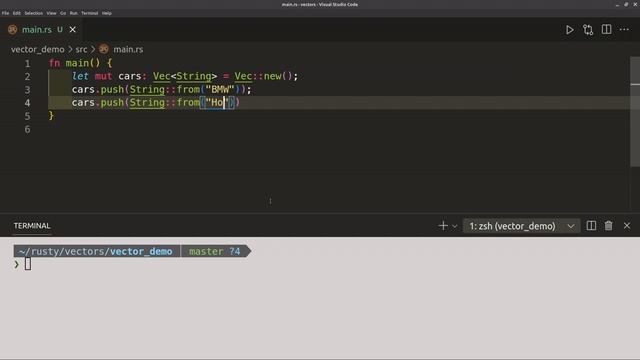640x360 pixels.
Task: Click the mut keyword on line 2
Action: tap(103, 76)
